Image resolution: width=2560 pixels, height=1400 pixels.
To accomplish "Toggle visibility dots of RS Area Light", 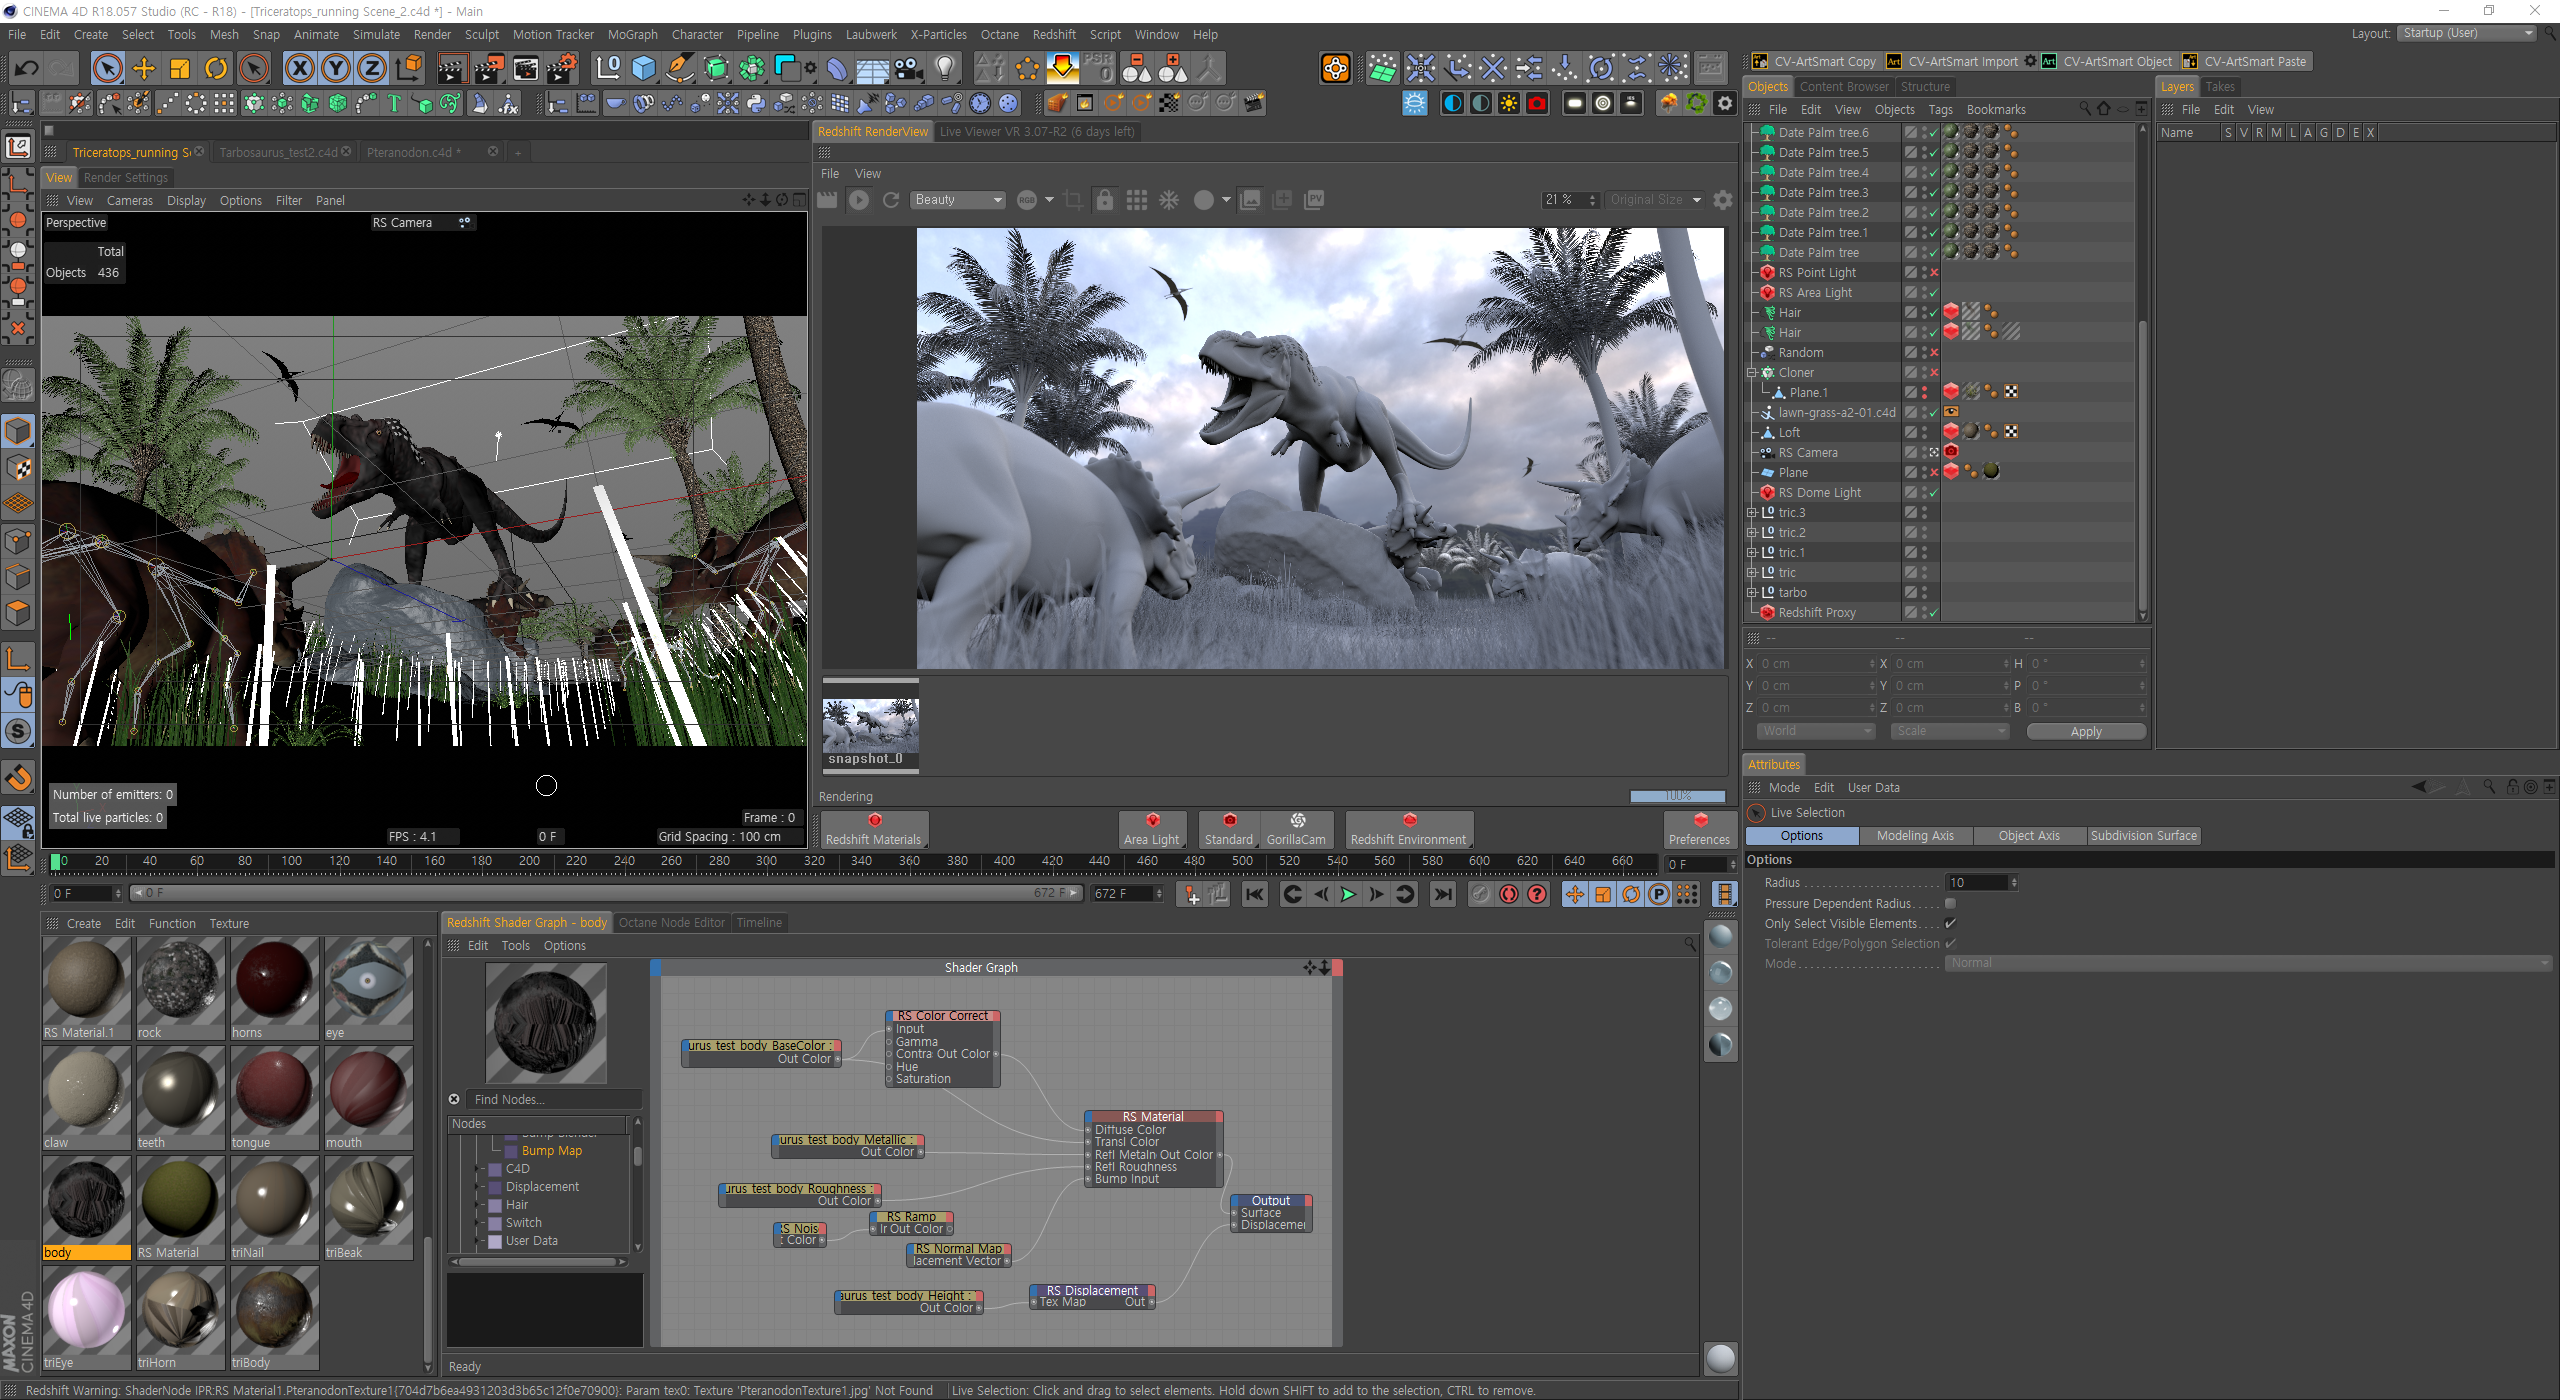I will (x=1924, y=292).
